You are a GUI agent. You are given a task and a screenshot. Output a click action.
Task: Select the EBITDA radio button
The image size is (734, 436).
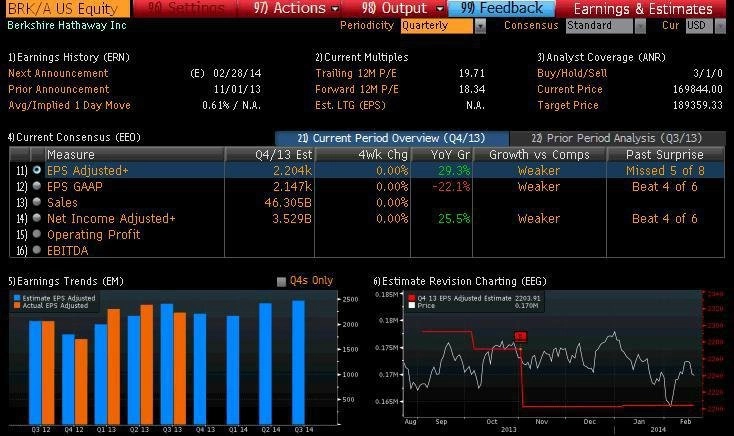(37, 250)
